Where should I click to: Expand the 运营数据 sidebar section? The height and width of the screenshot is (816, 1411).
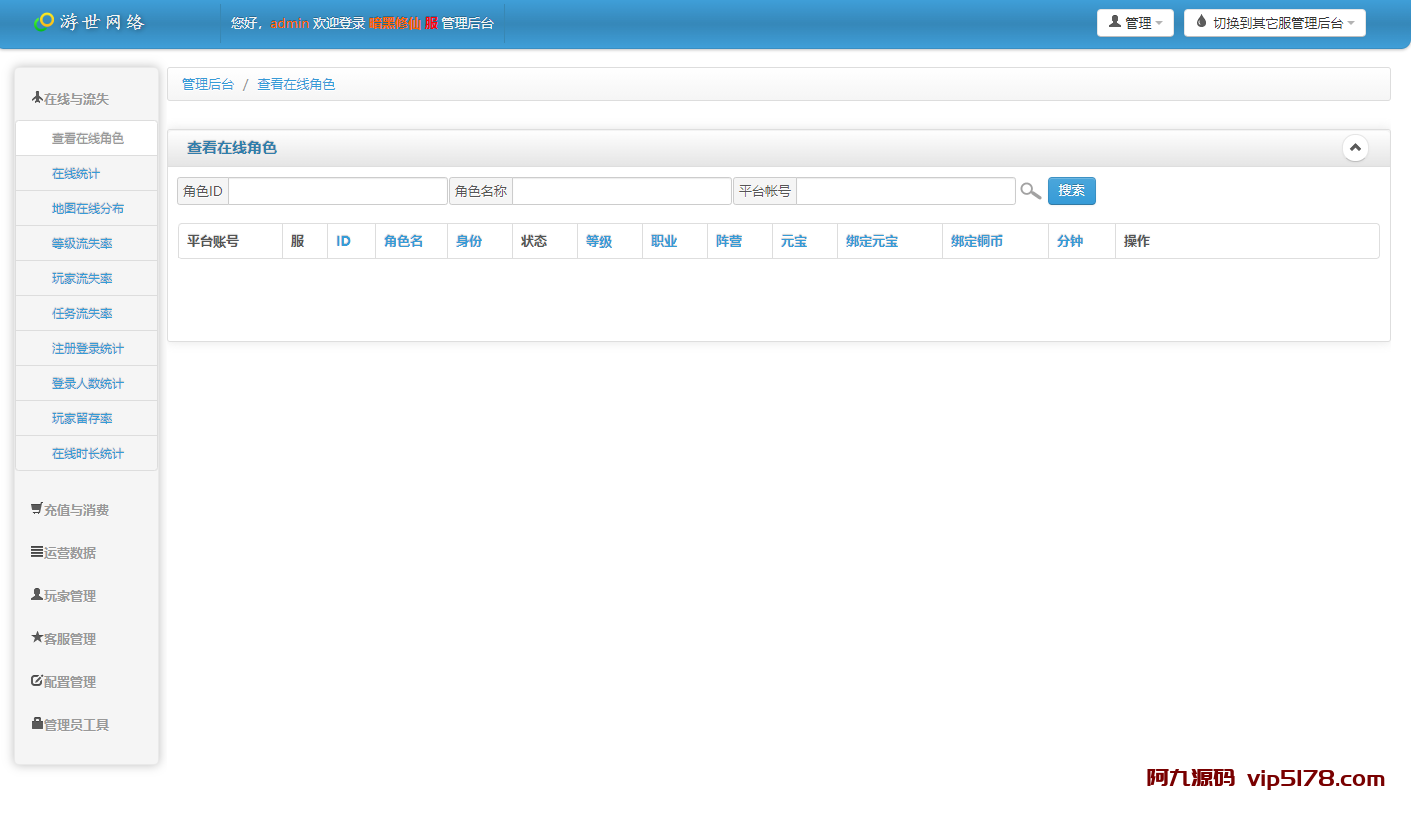[64, 553]
